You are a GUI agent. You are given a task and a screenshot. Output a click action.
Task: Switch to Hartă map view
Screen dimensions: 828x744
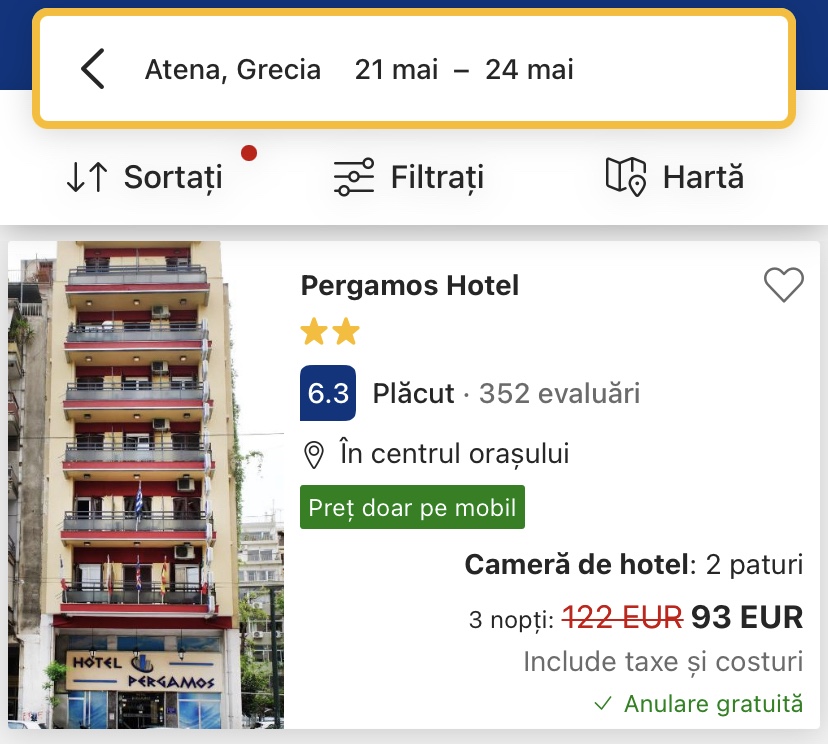click(703, 178)
